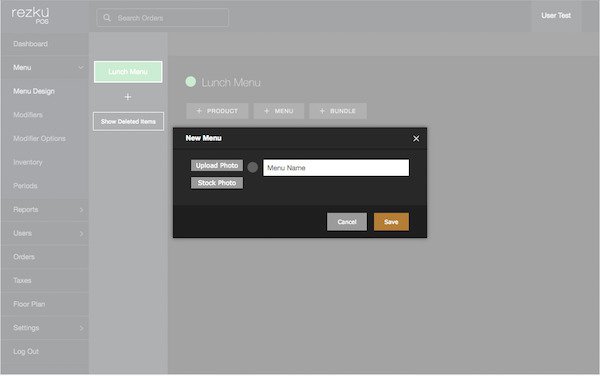
Task: Choose Stock Photo option
Action: coord(217,183)
